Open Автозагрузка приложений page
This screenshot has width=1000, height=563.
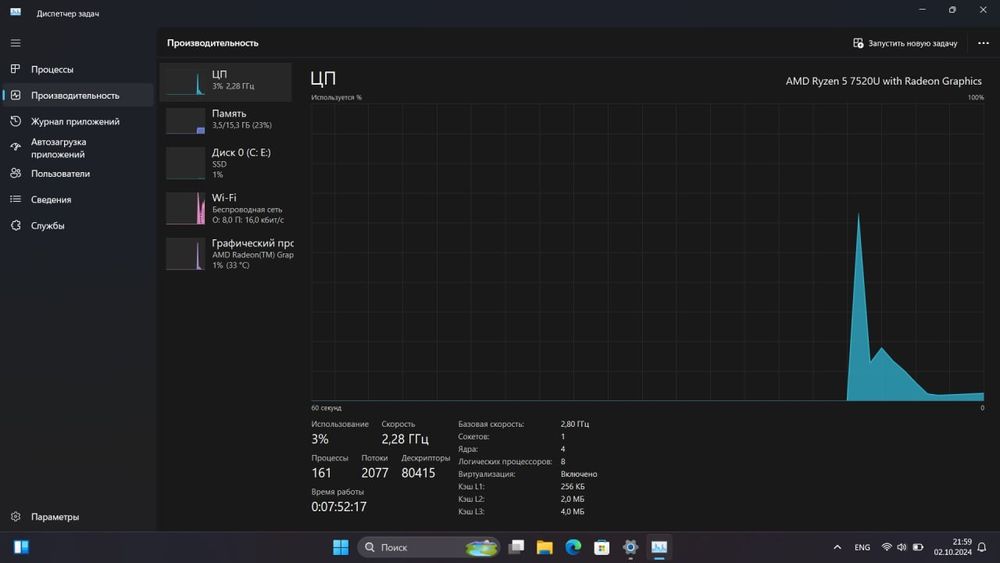coord(77,147)
